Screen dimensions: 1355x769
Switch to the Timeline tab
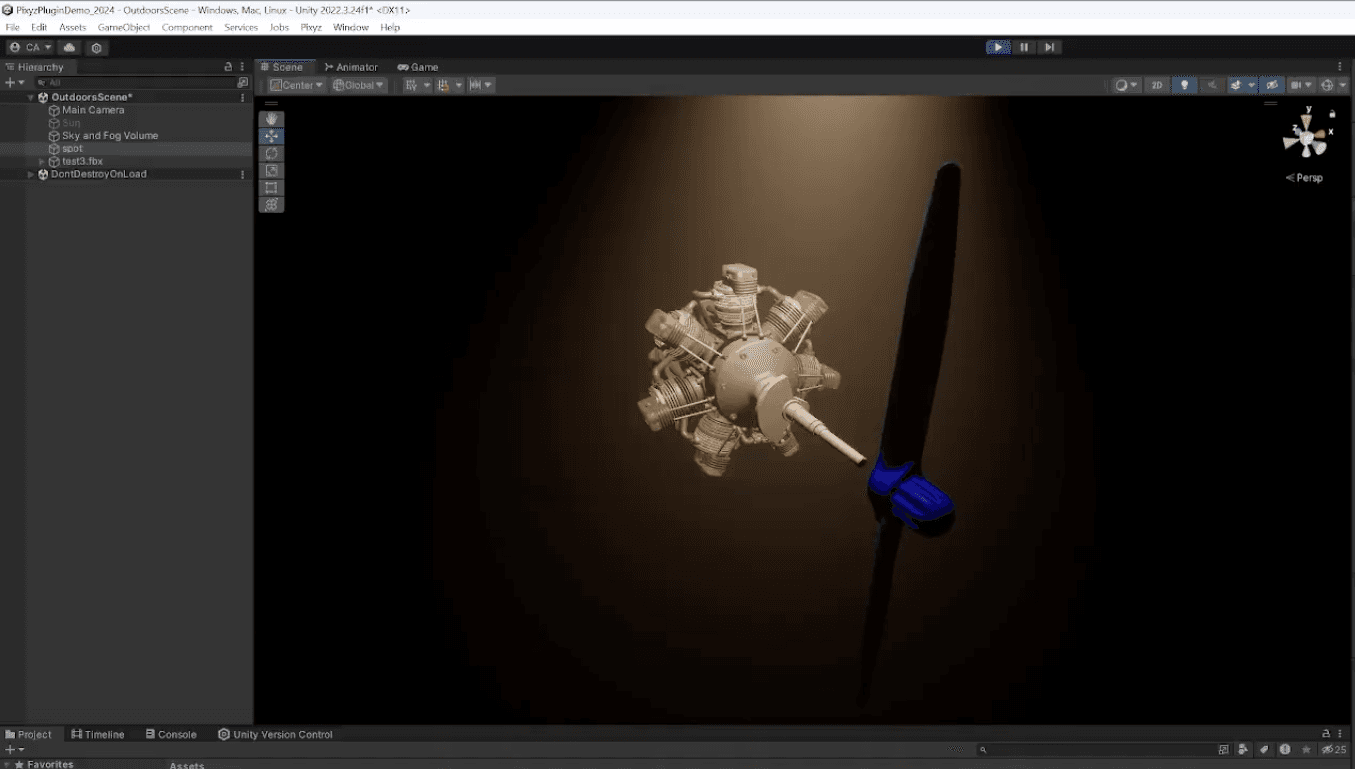point(98,734)
